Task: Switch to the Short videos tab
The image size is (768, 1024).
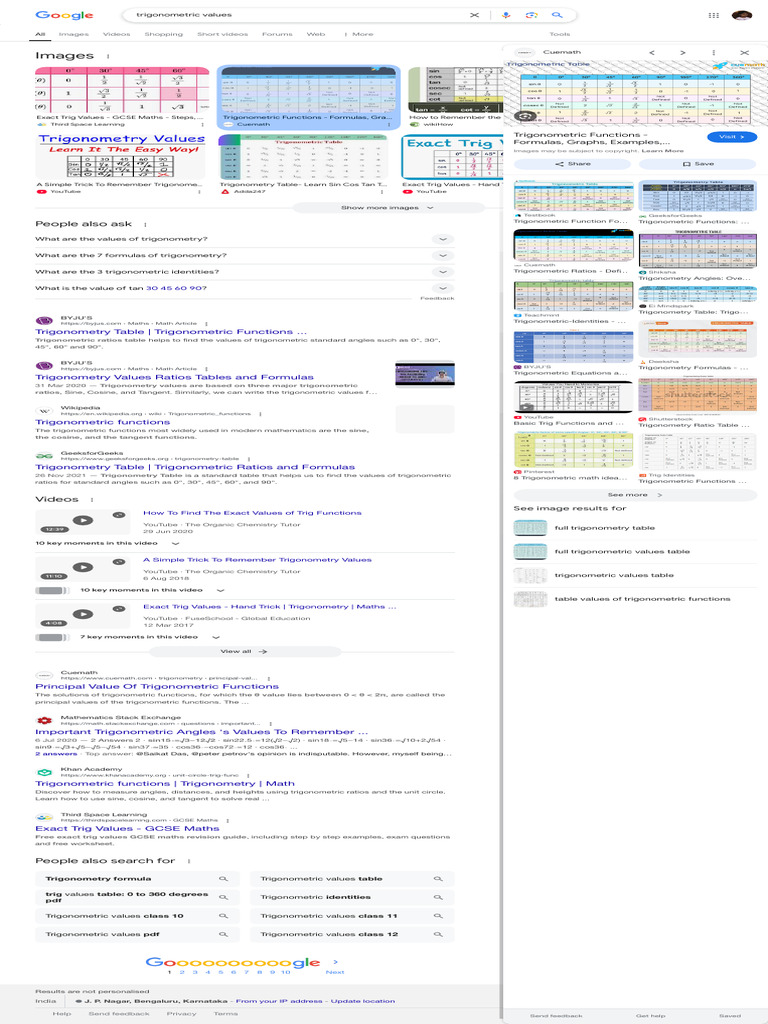Action: coord(222,34)
